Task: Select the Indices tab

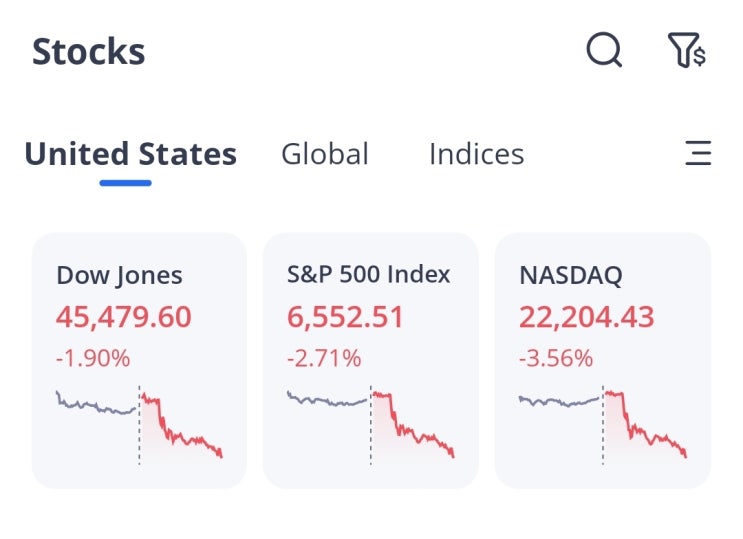Action: pyautogui.click(x=476, y=154)
